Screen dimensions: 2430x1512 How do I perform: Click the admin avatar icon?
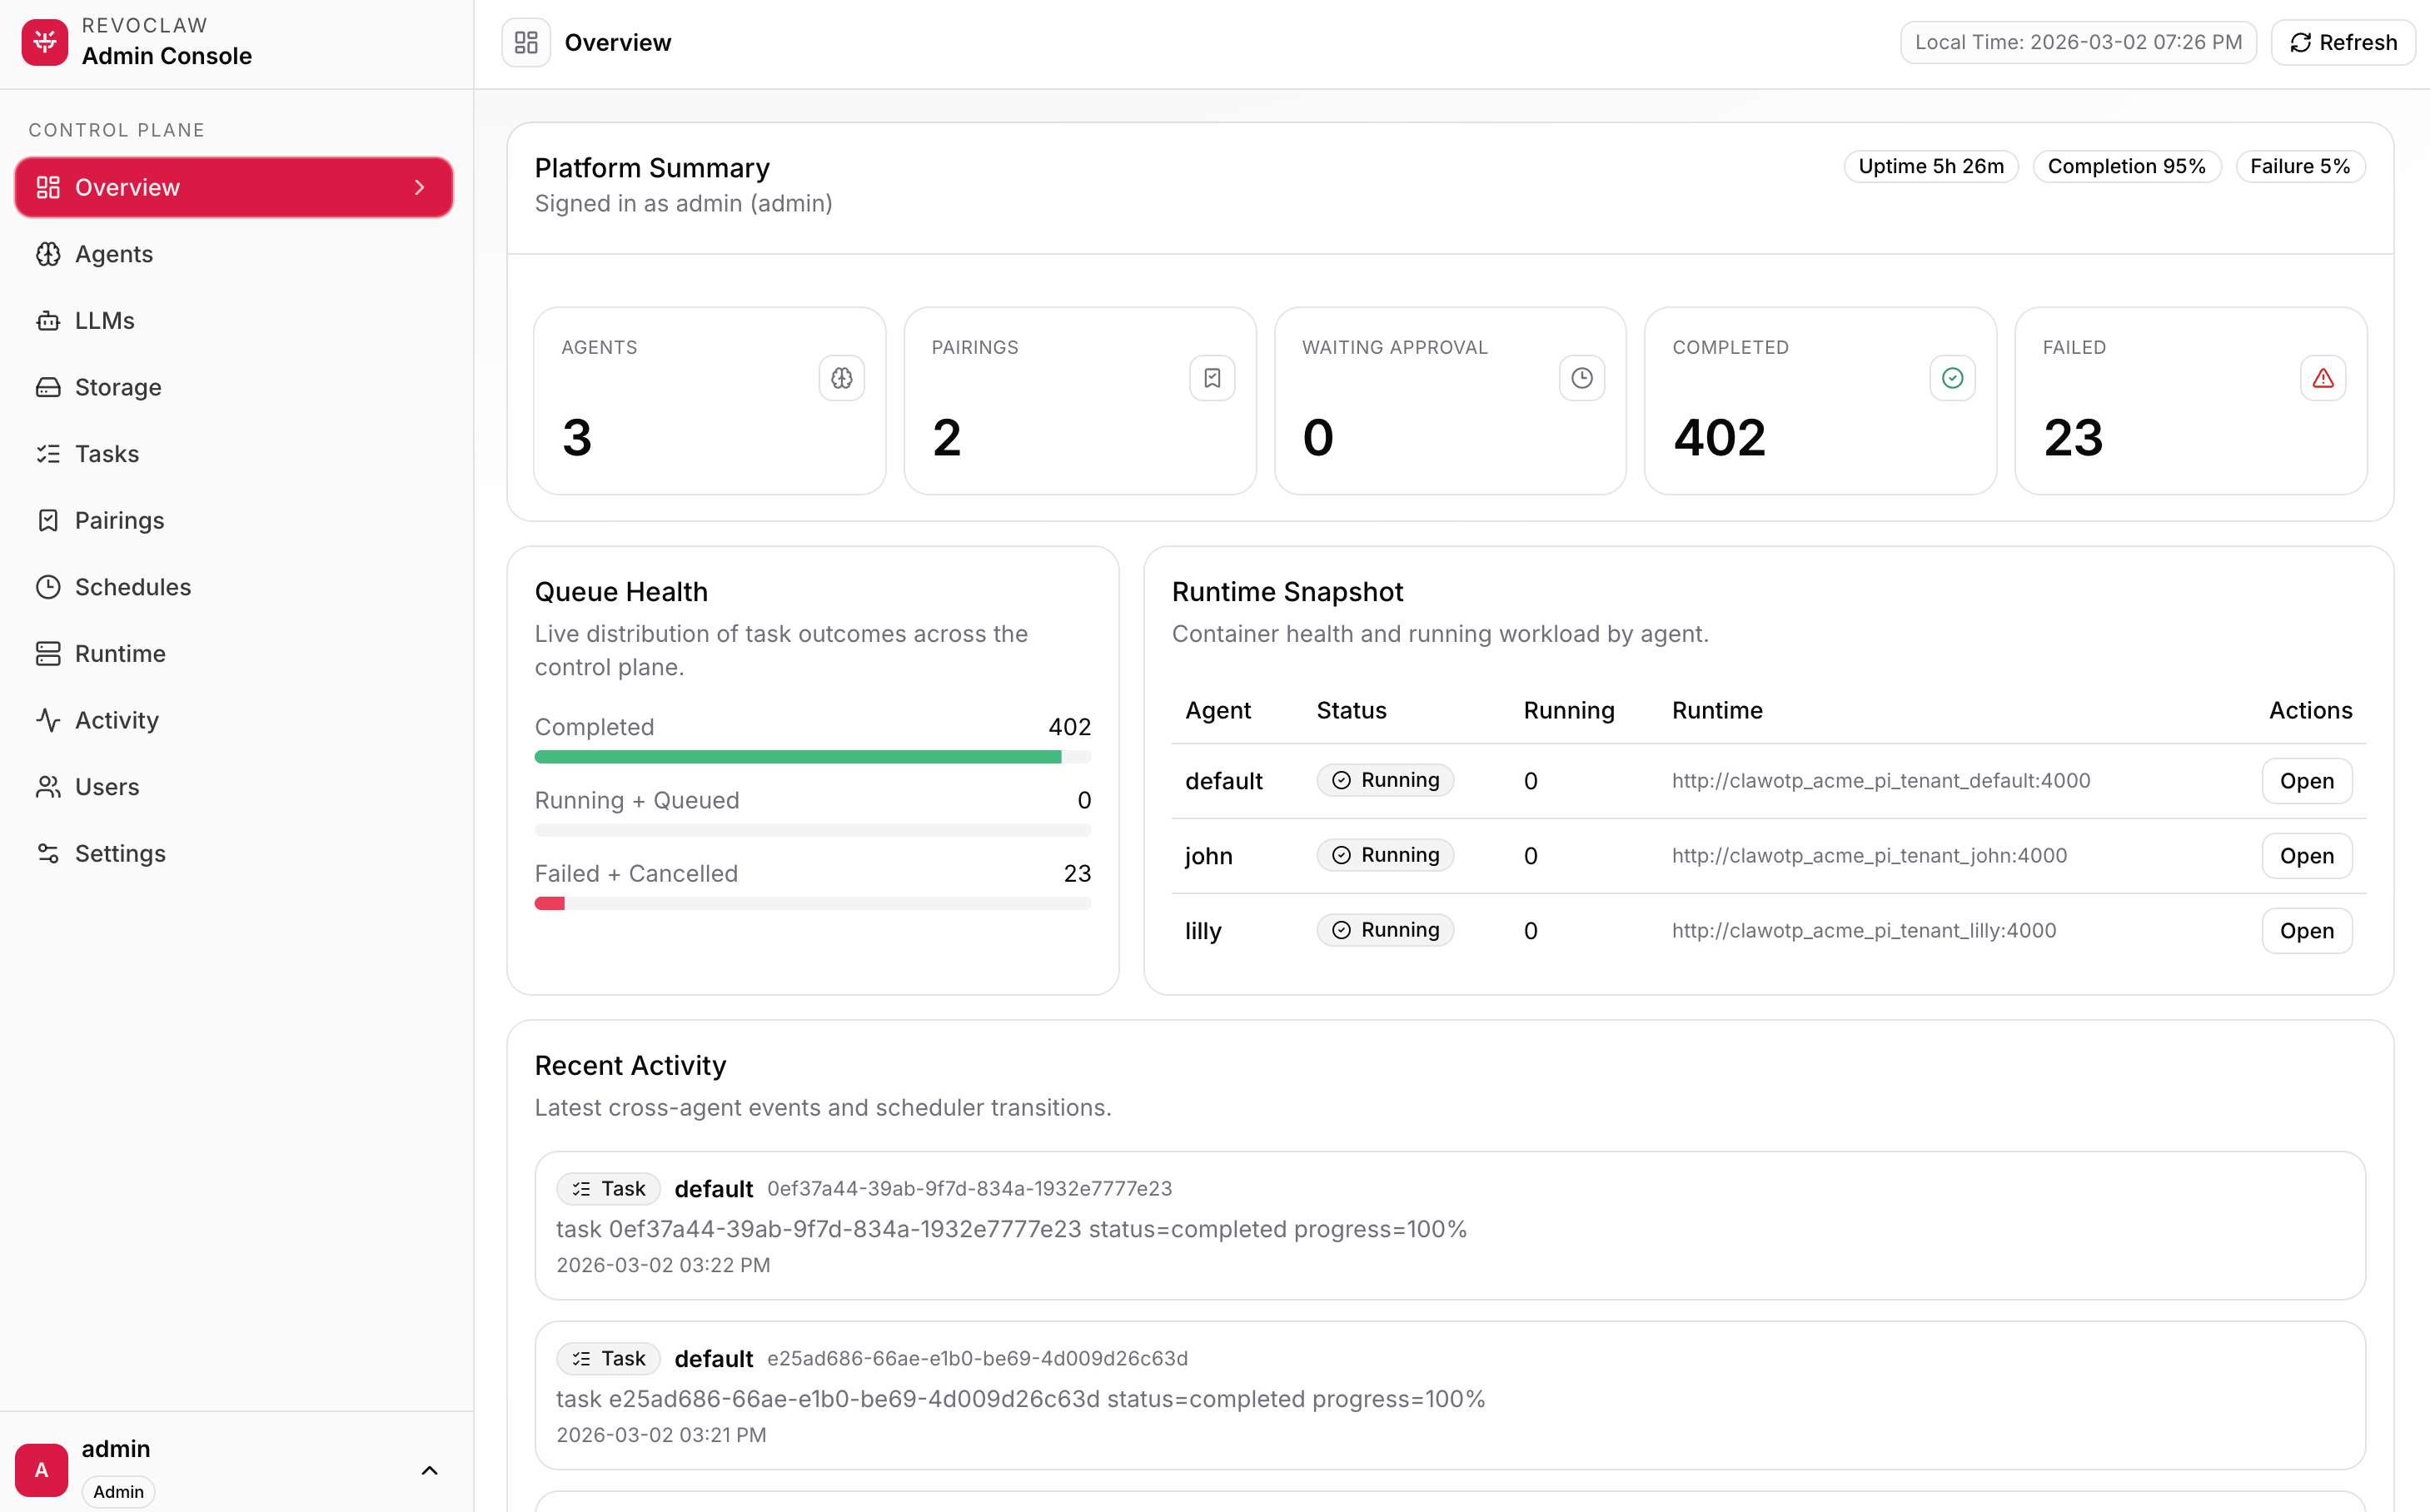point(41,1469)
